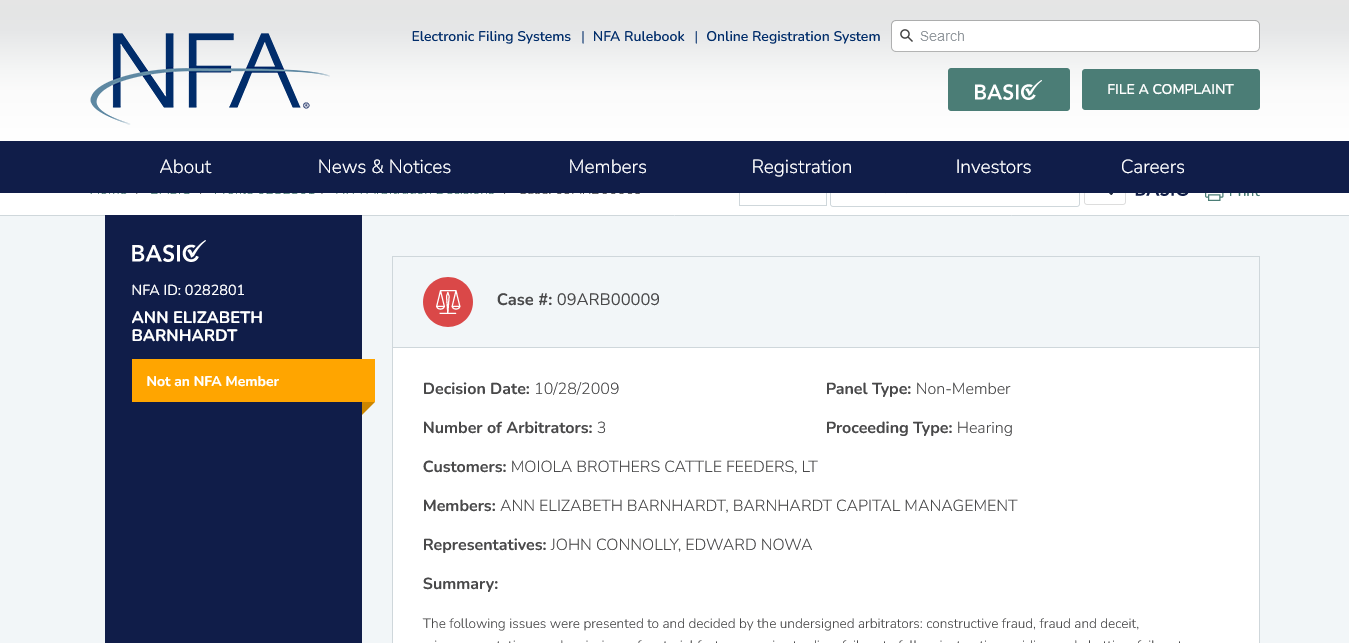Click into the top Search input field

click(1085, 36)
